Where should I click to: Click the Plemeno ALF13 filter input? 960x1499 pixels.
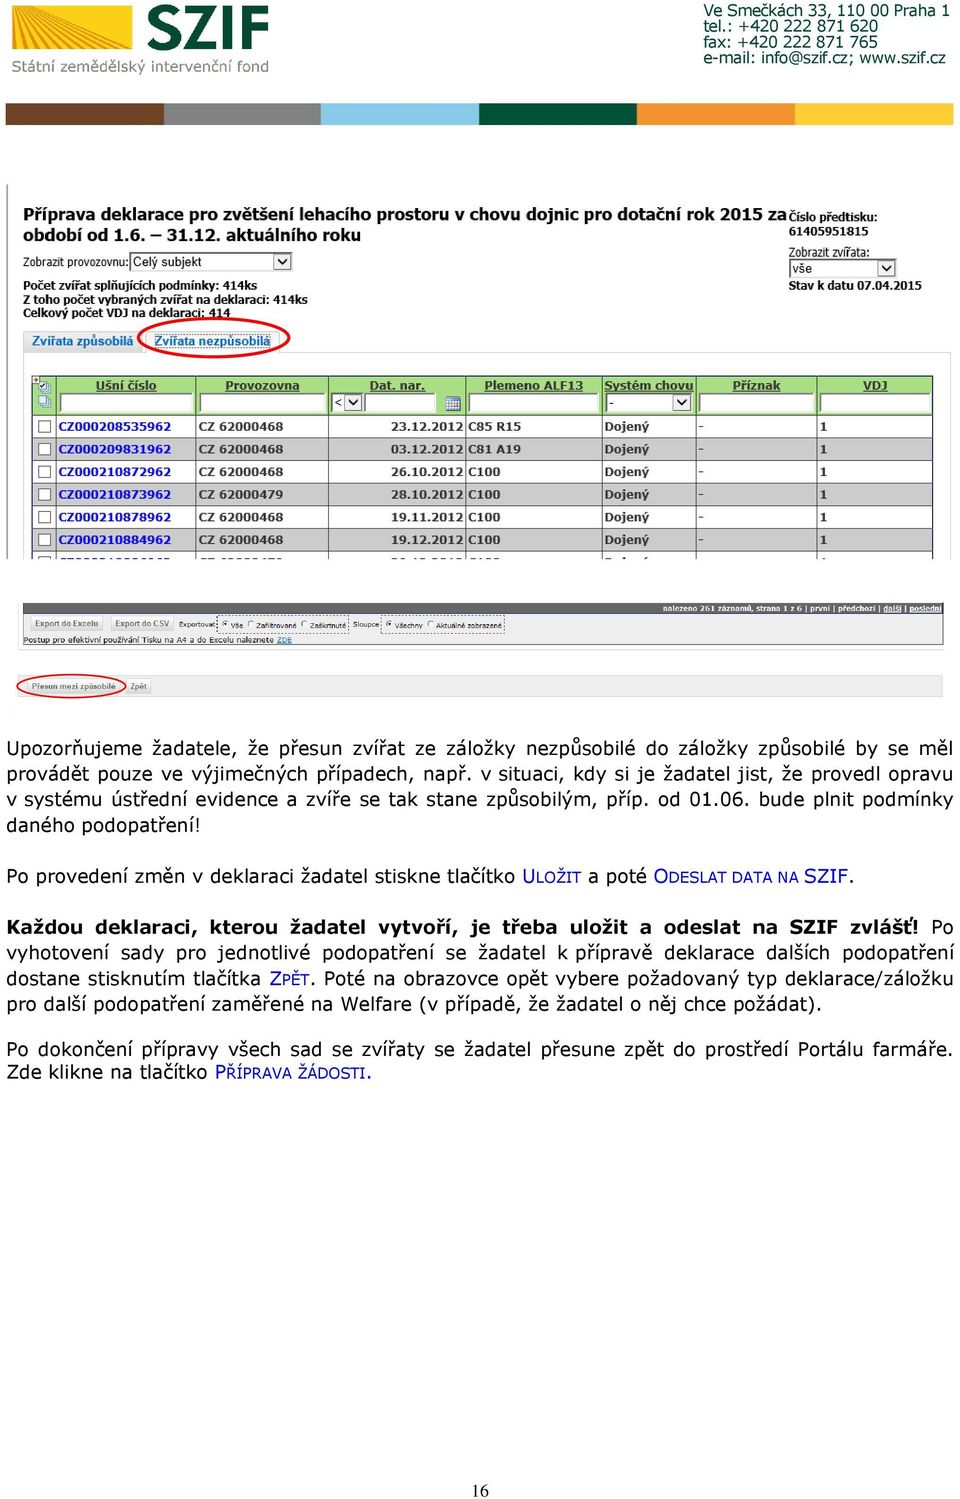point(533,403)
